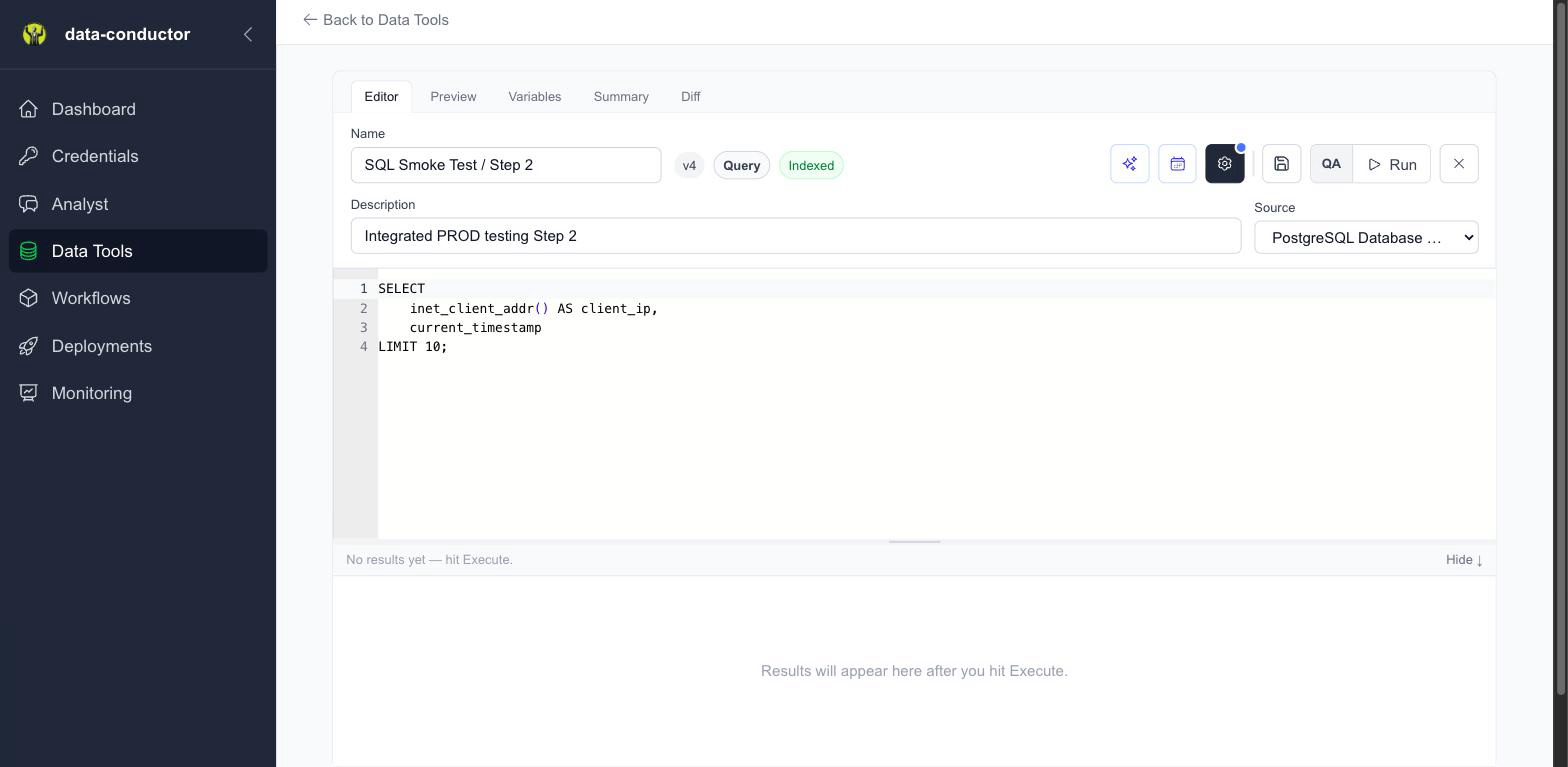
Task: Switch to the Diff tab
Action: pos(691,97)
